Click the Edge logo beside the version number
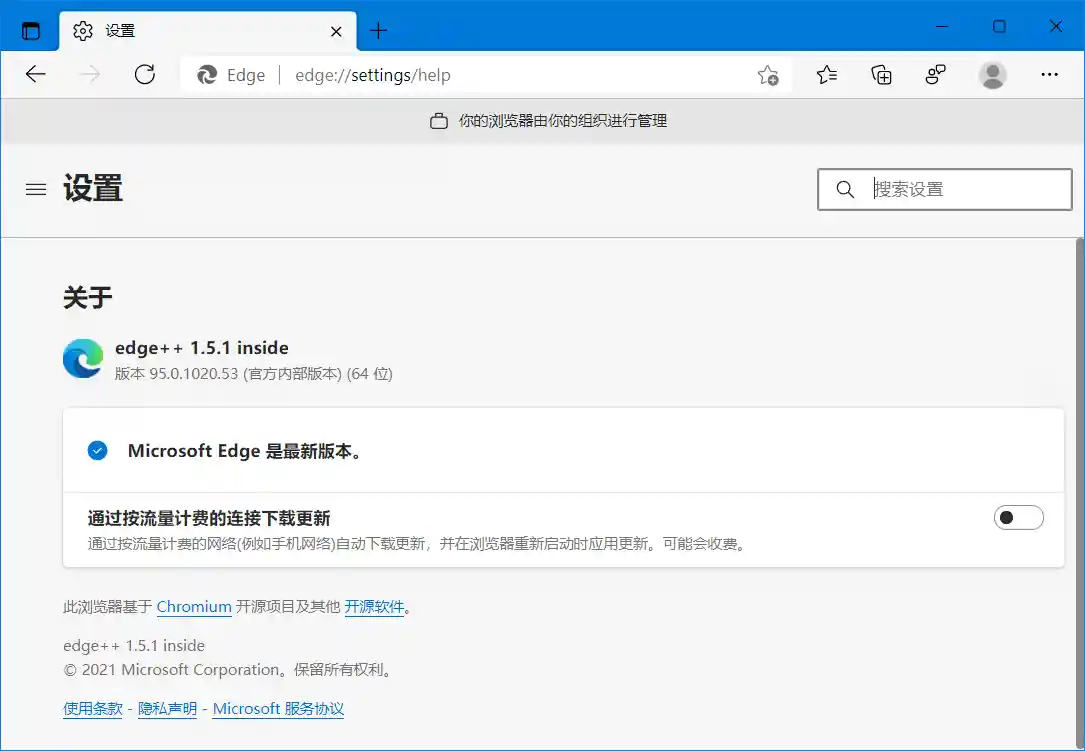The width and height of the screenshot is (1085, 751). tap(83, 358)
